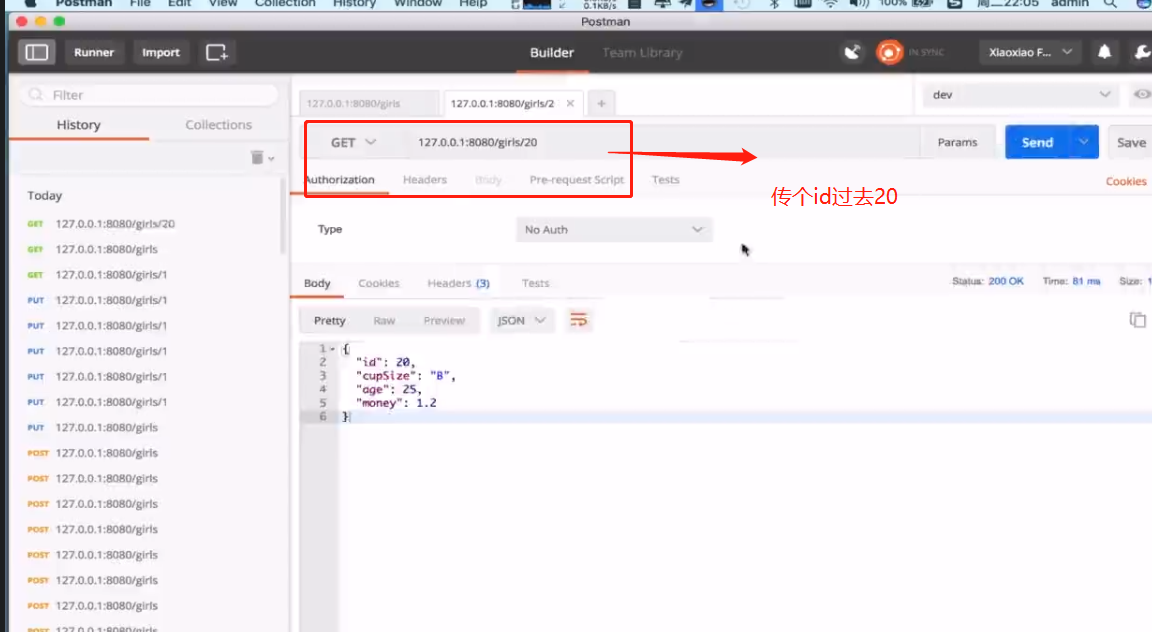Add a new request tab

point(601,104)
